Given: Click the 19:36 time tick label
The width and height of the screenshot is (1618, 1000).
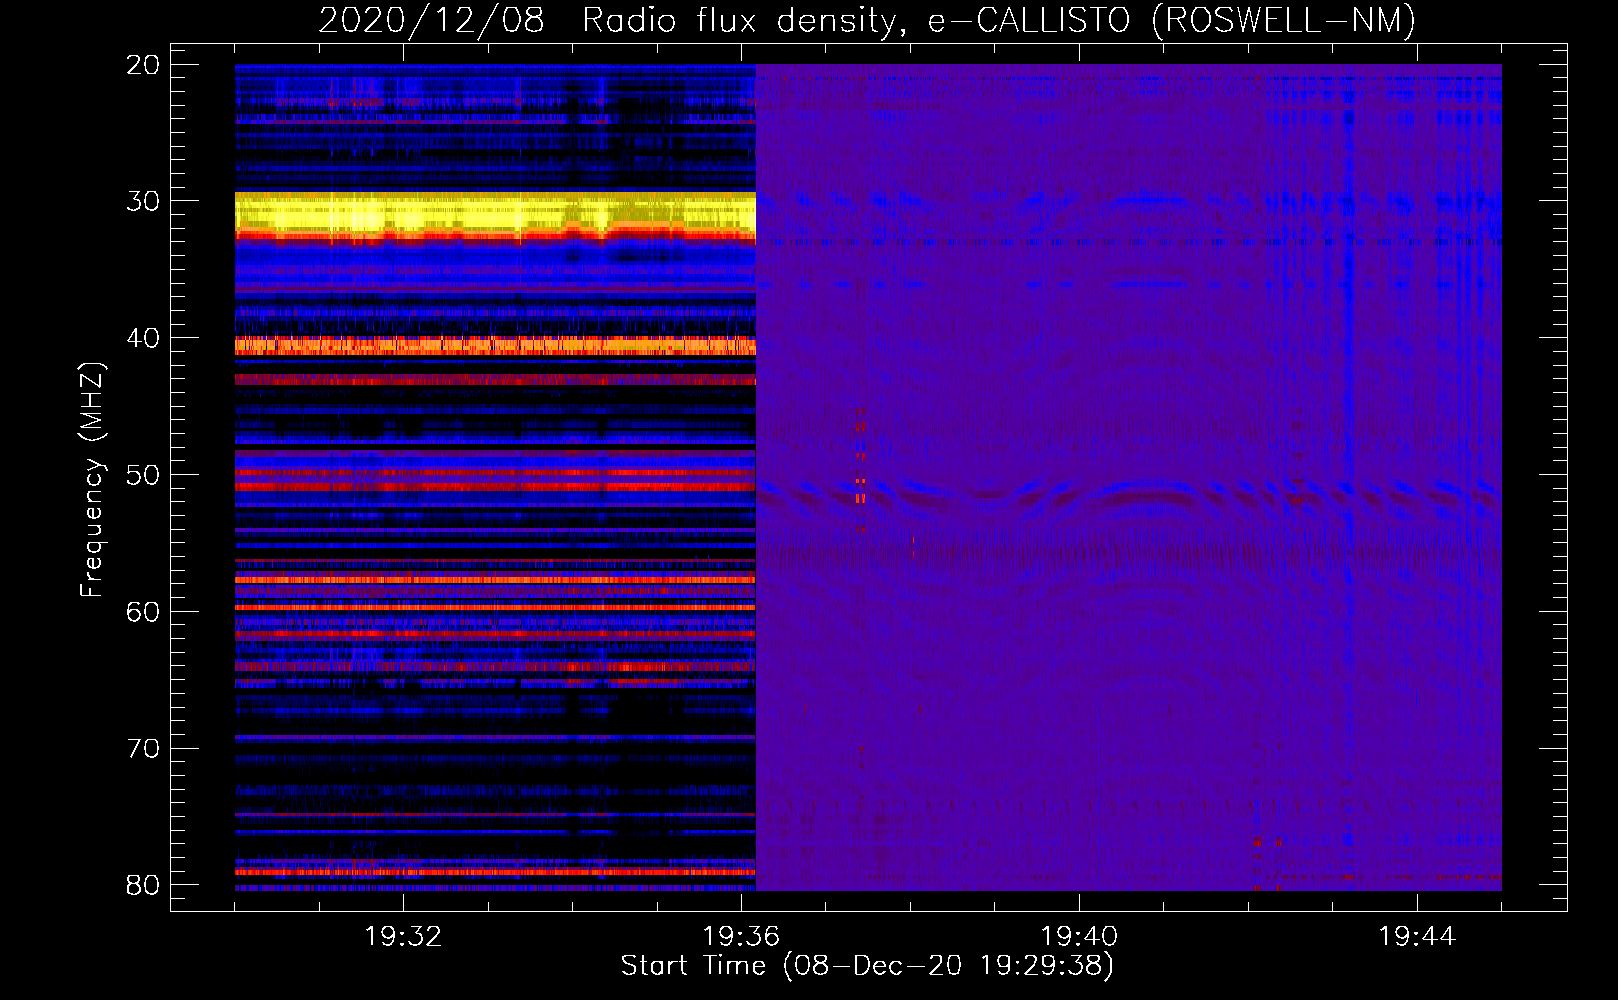Looking at the screenshot, I should pos(741,937).
